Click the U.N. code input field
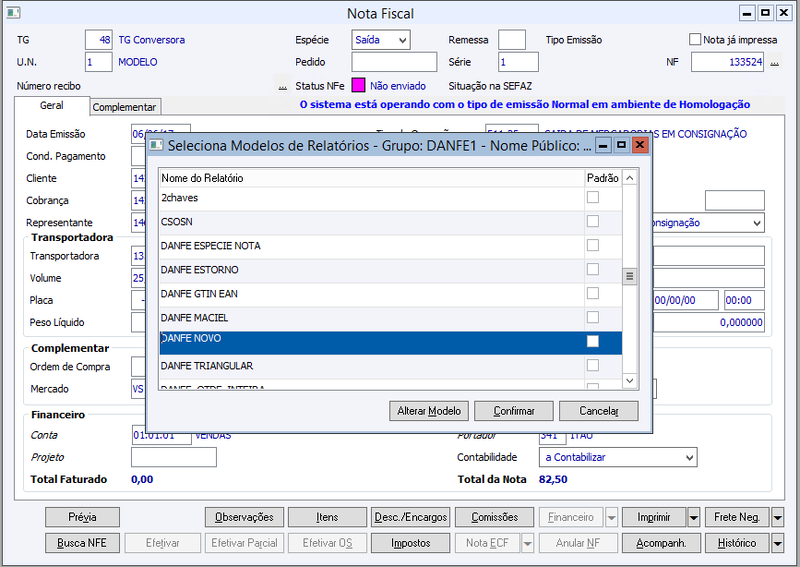Image resolution: width=800 pixels, height=567 pixels. (x=98, y=62)
